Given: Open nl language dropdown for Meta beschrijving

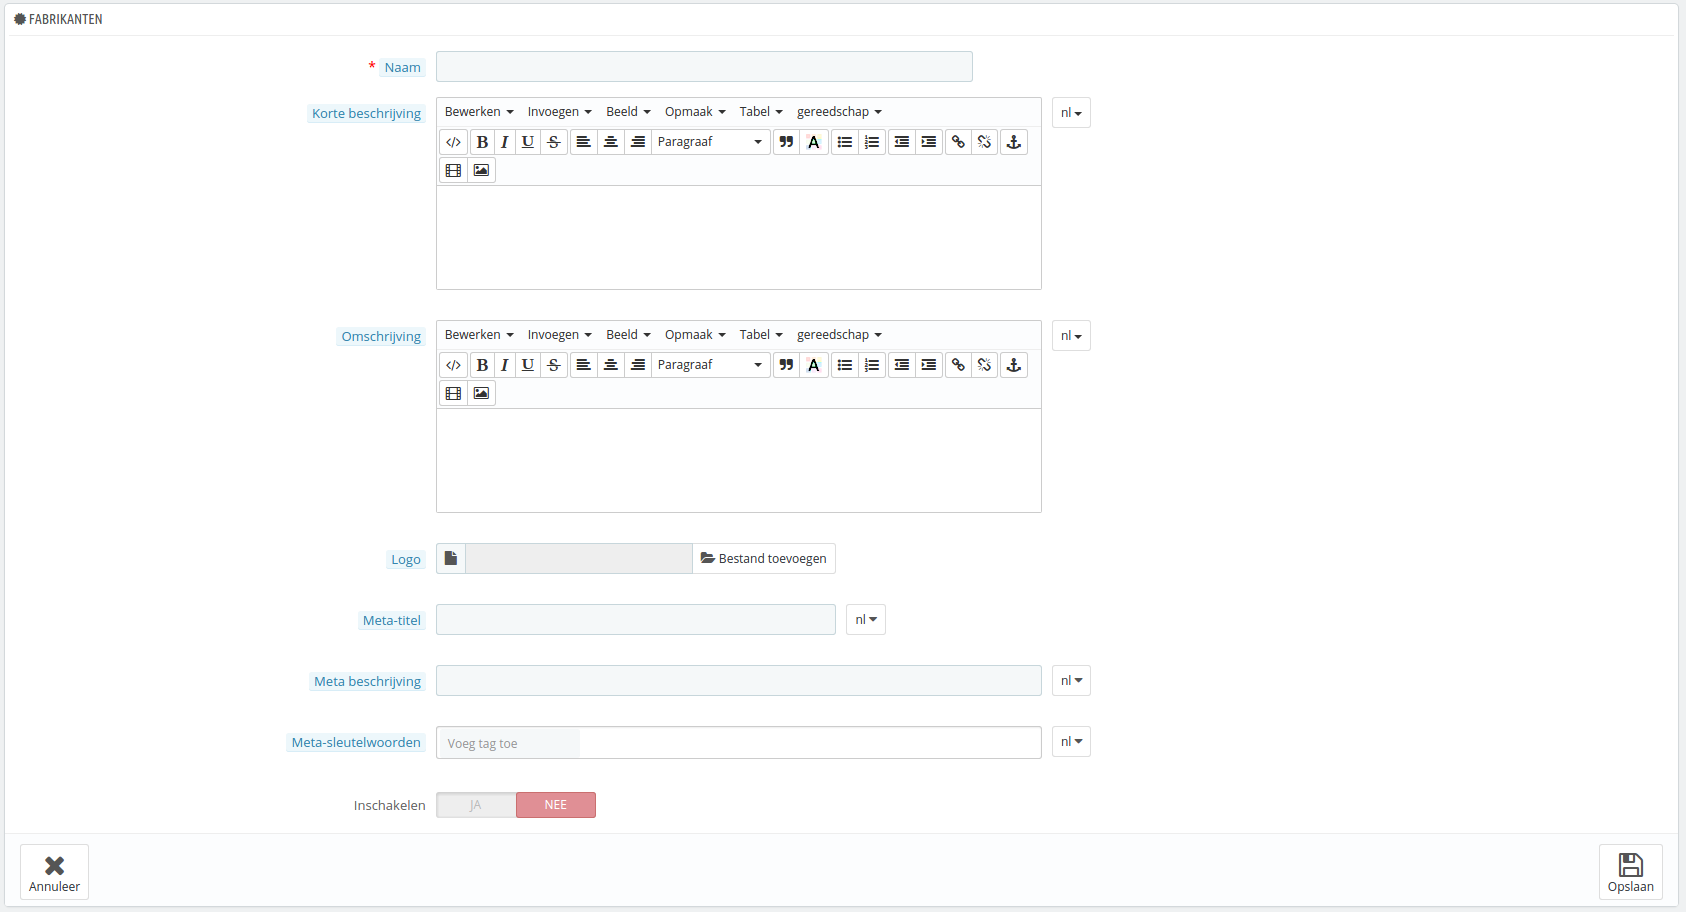Looking at the screenshot, I should click(1071, 681).
